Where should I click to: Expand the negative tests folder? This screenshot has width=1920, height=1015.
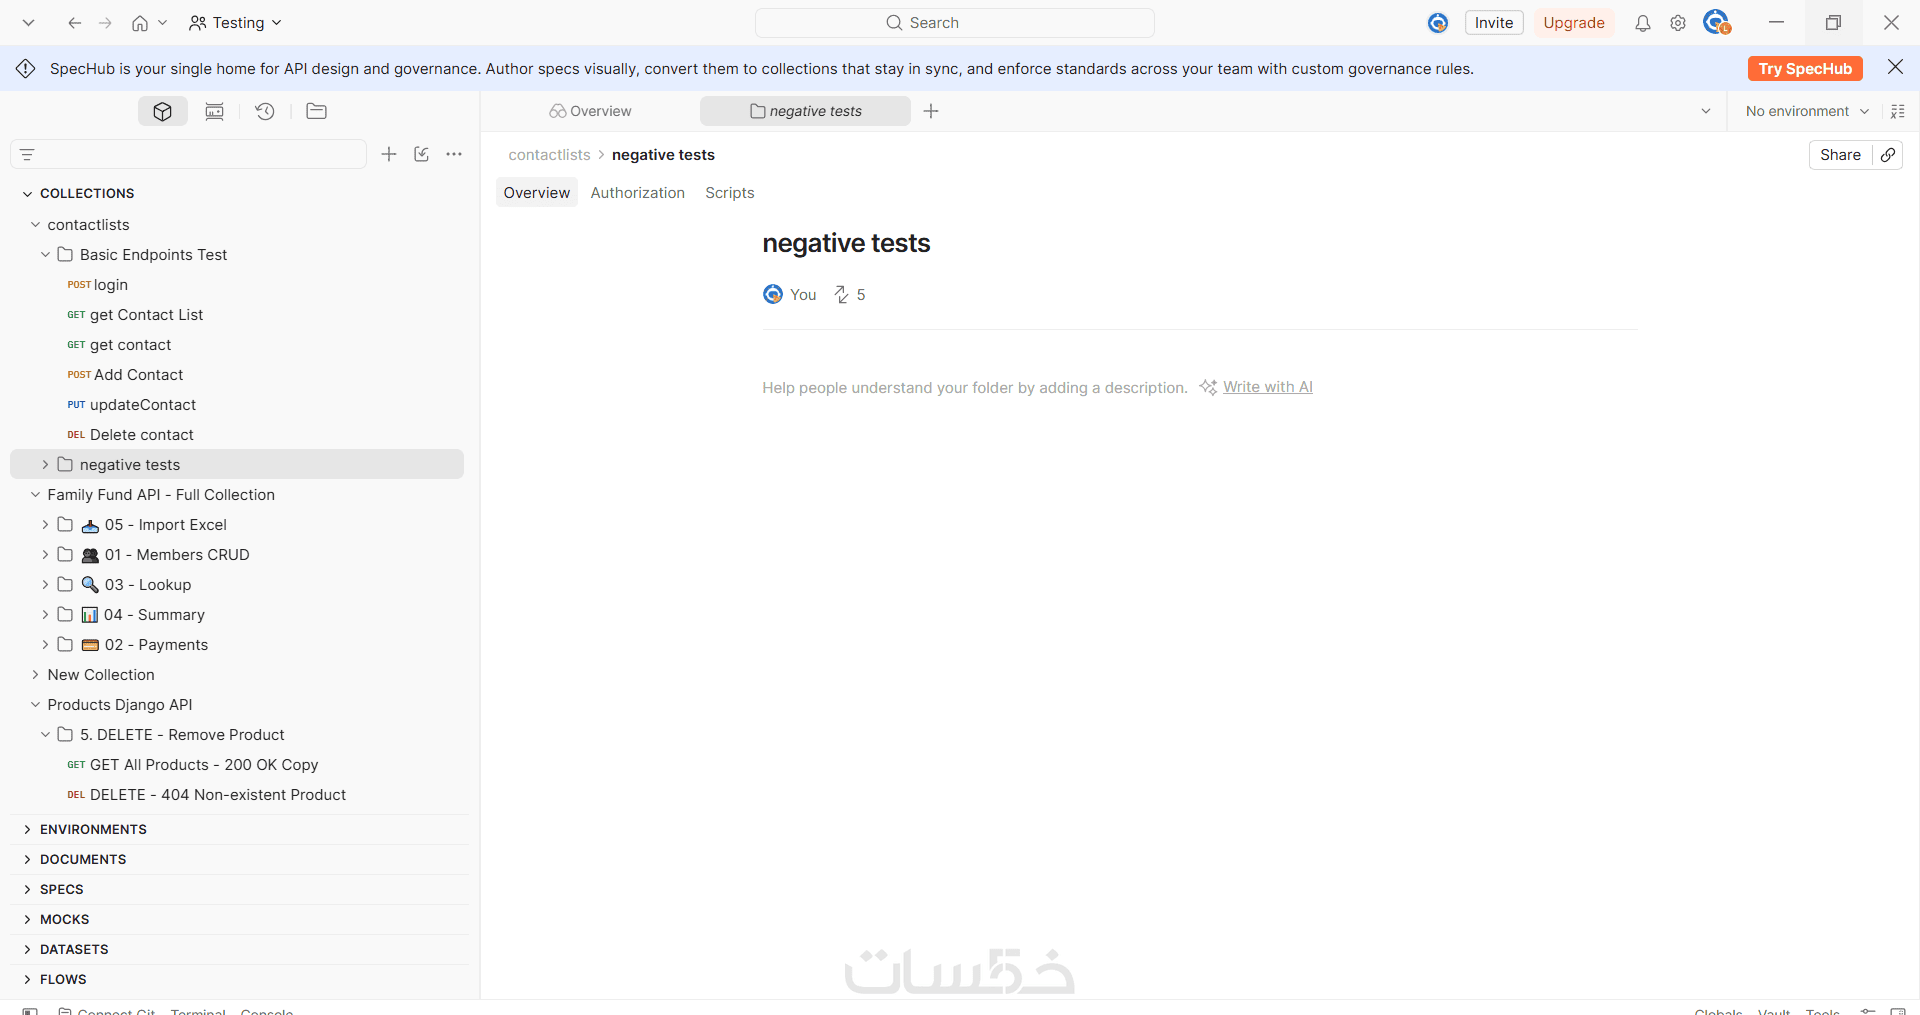click(45, 465)
